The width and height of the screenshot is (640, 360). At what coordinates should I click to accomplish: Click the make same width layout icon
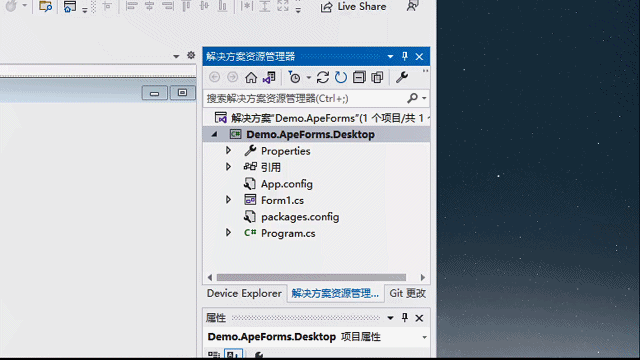(x=247, y=6)
